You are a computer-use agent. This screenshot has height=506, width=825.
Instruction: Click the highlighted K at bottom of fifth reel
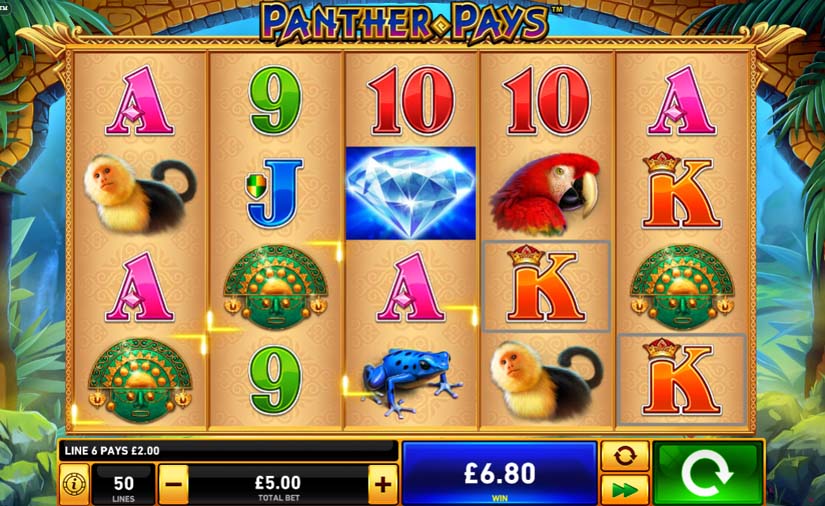682,380
